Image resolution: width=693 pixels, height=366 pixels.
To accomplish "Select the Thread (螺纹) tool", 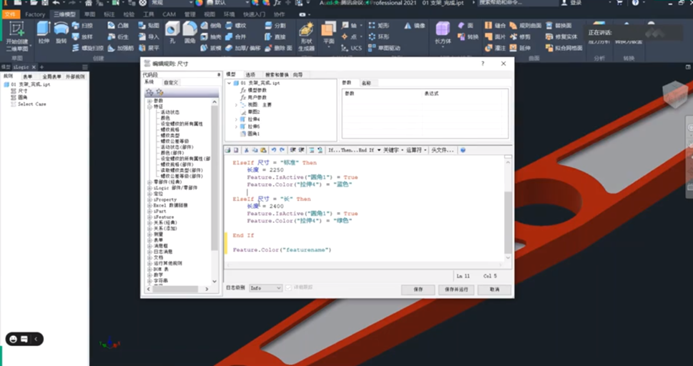I will point(236,26).
